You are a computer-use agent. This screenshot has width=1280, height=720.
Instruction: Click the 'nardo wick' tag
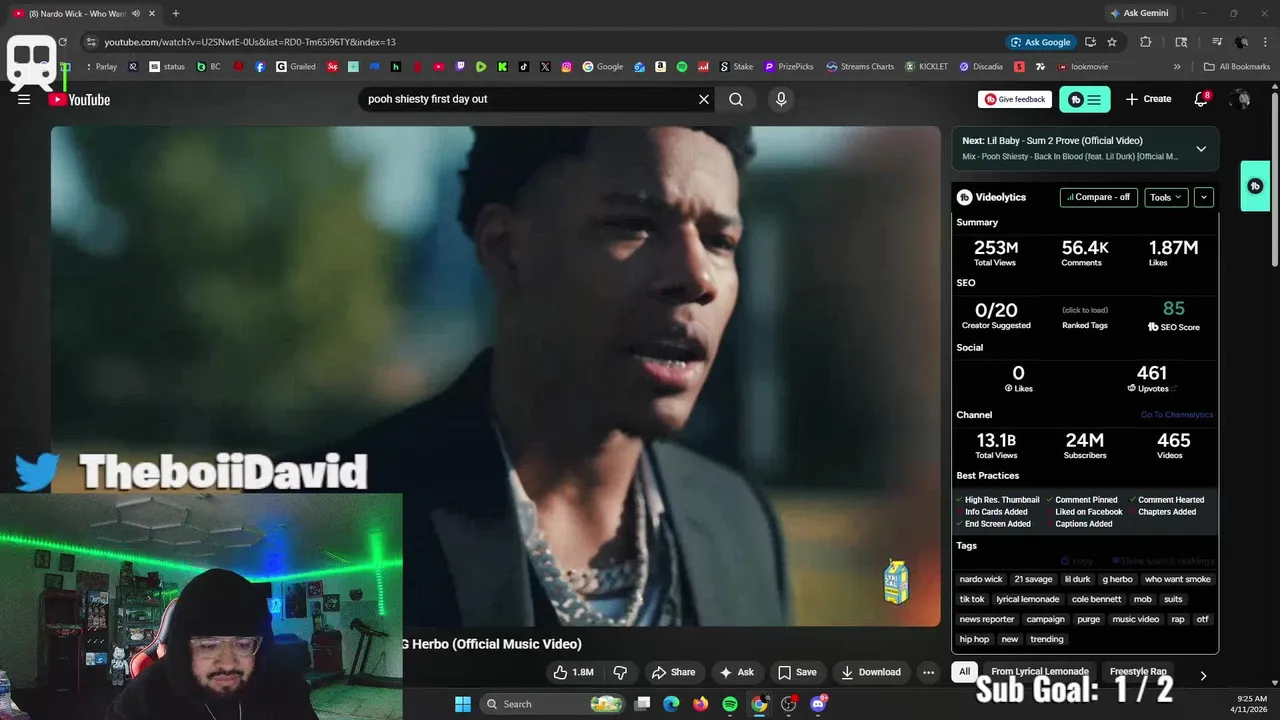click(981, 579)
